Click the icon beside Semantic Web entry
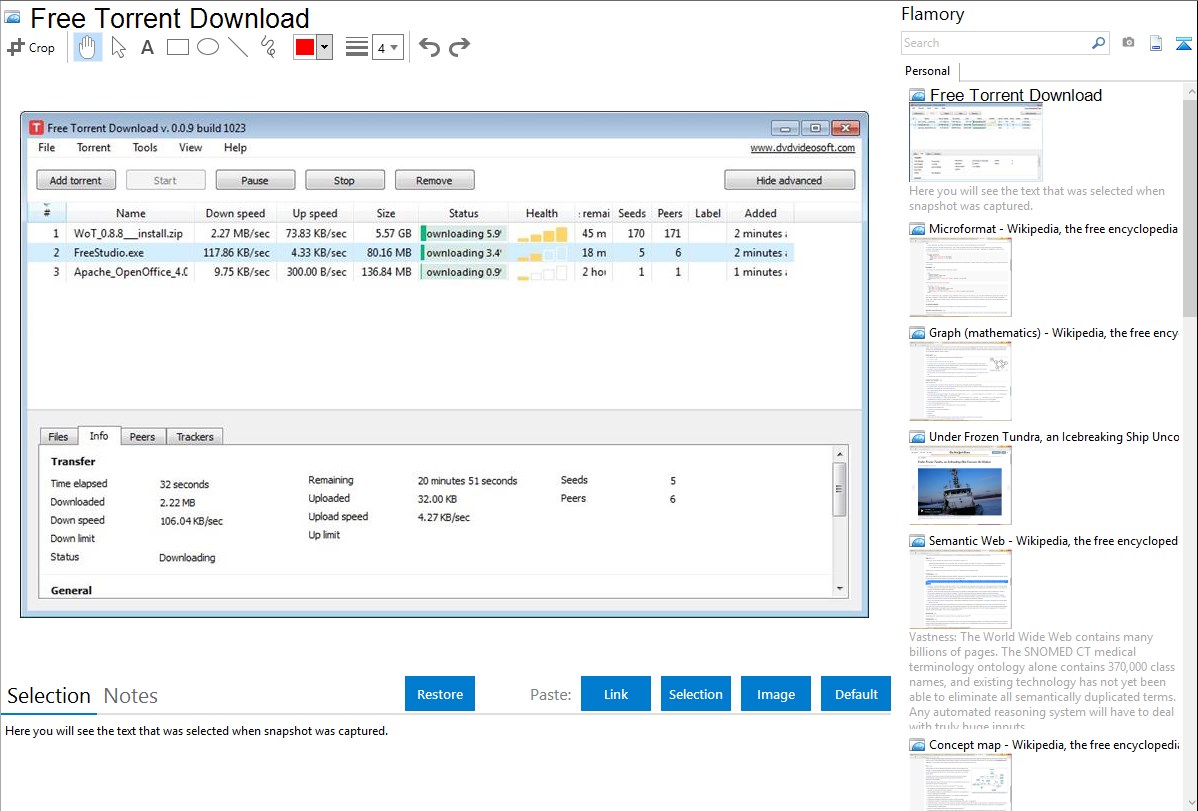1198x811 pixels. (x=917, y=541)
